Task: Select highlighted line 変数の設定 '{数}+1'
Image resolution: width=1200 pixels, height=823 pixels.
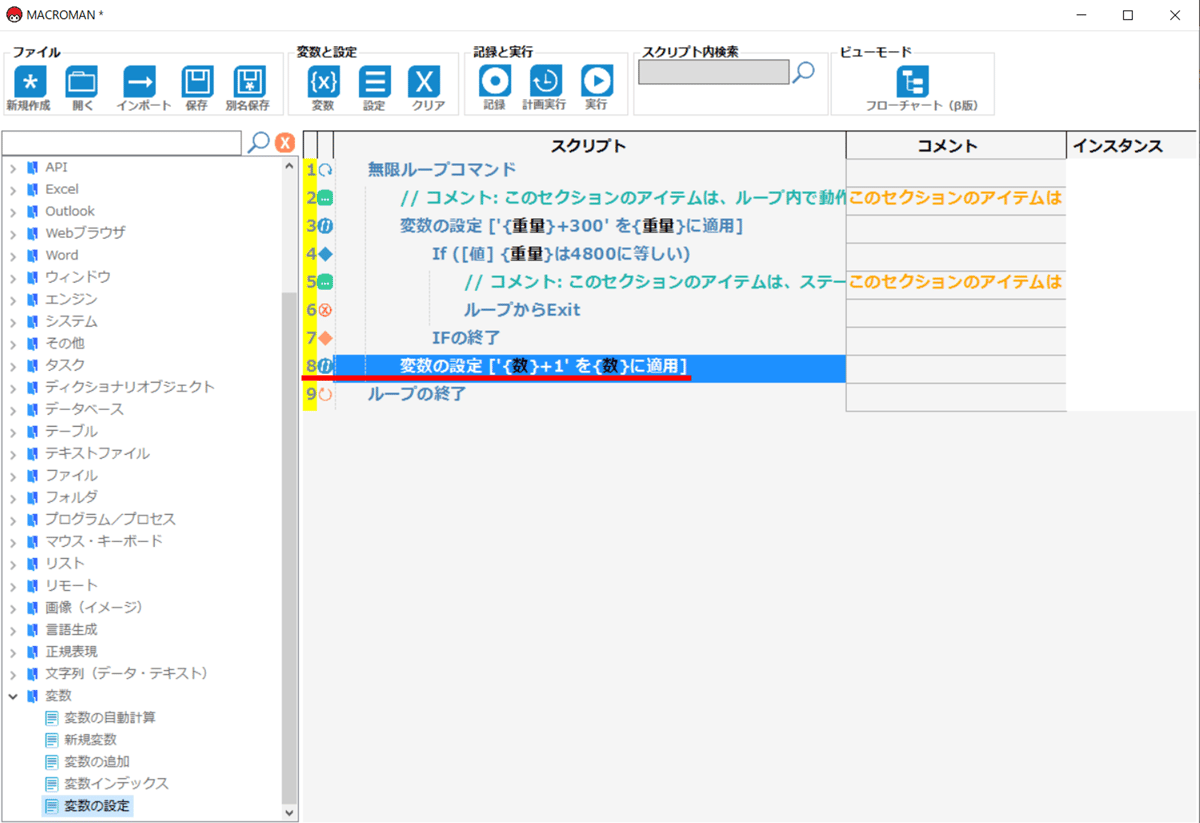Action: pyautogui.click(x=544, y=367)
